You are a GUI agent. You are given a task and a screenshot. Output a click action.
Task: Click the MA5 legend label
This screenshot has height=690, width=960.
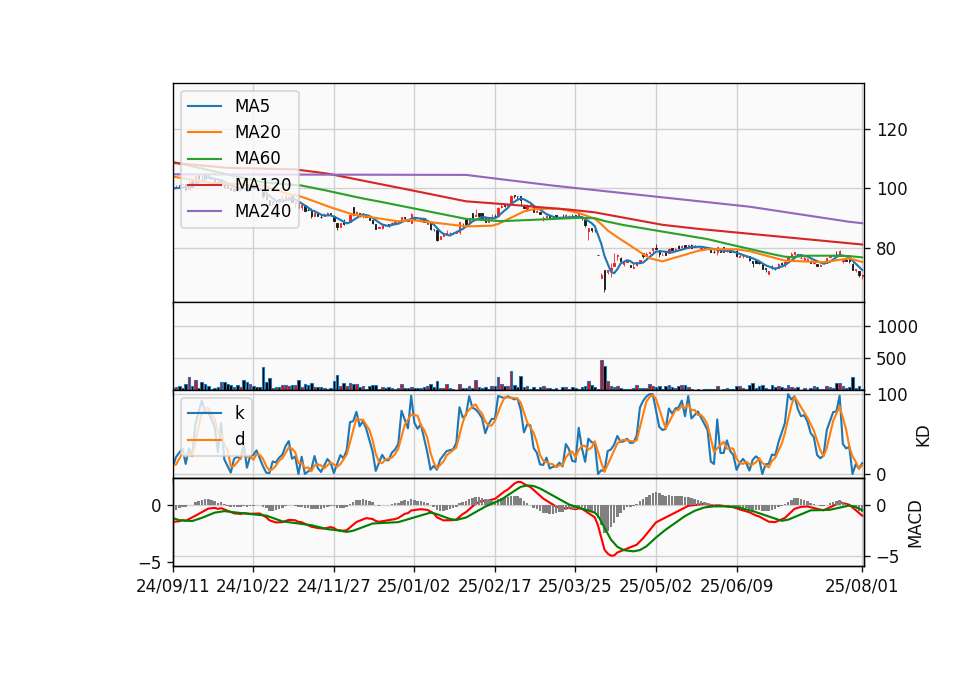[252, 106]
